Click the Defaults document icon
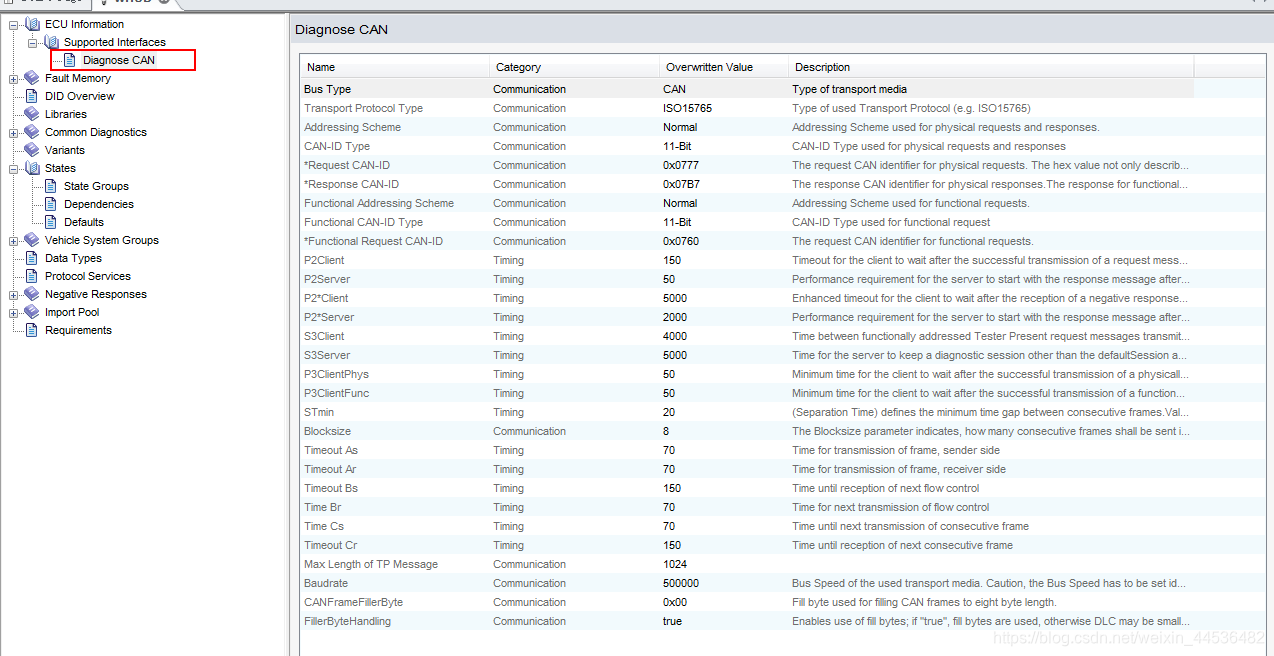 click(x=51, y=222)
